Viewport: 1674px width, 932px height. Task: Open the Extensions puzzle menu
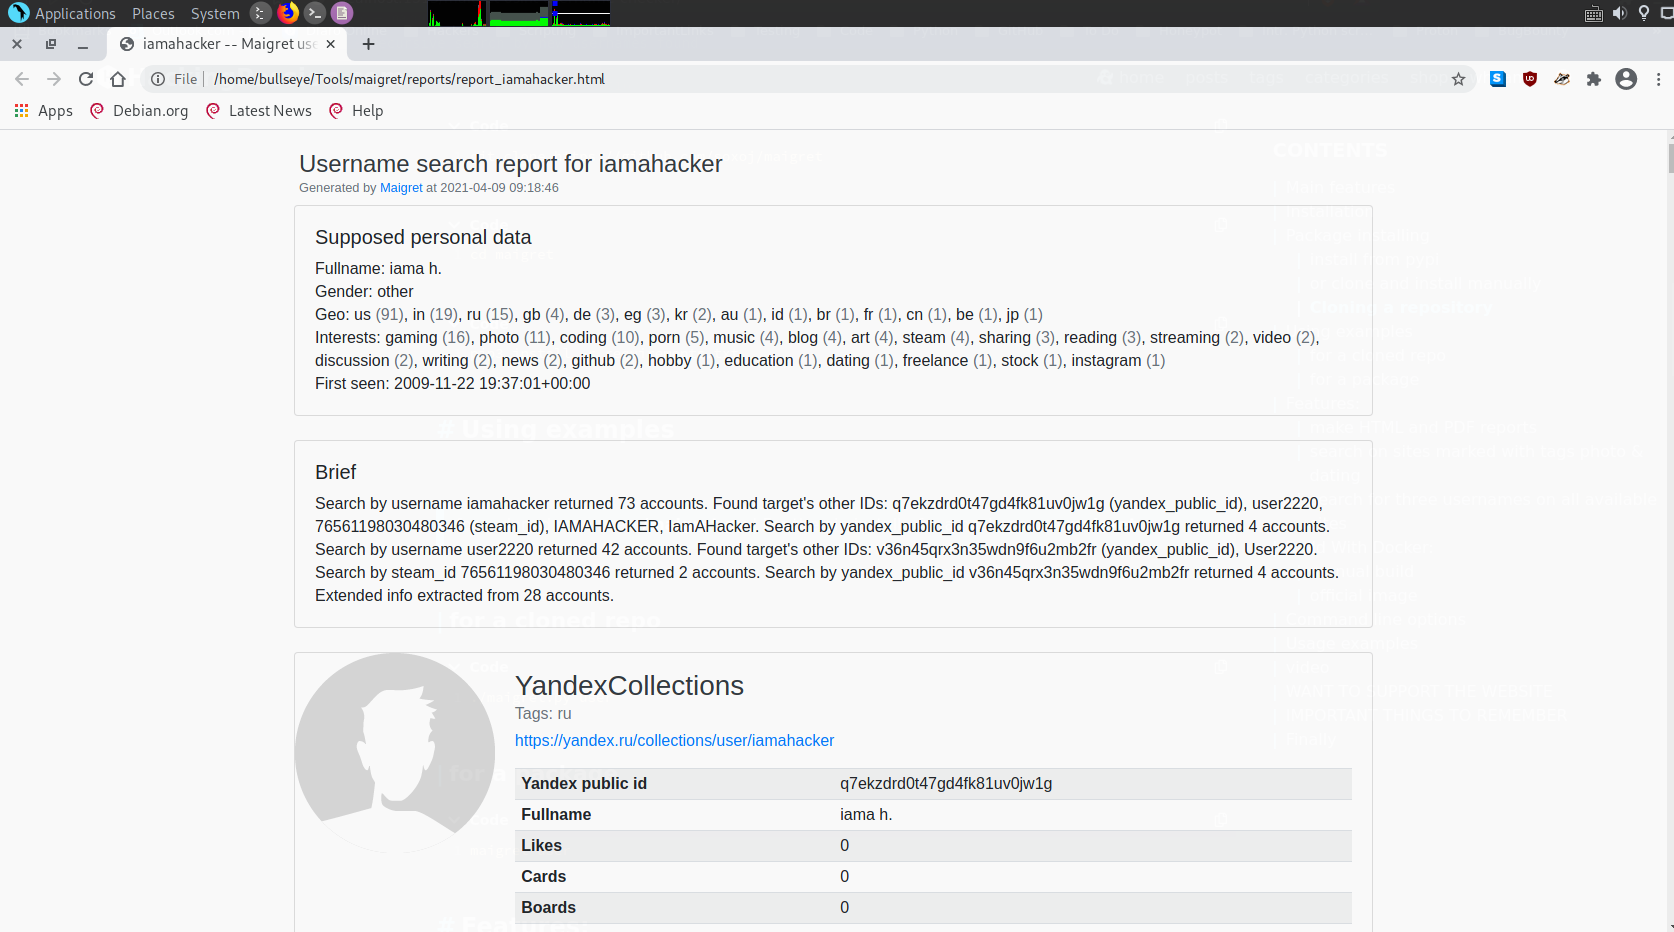[x=1594, y=79]
